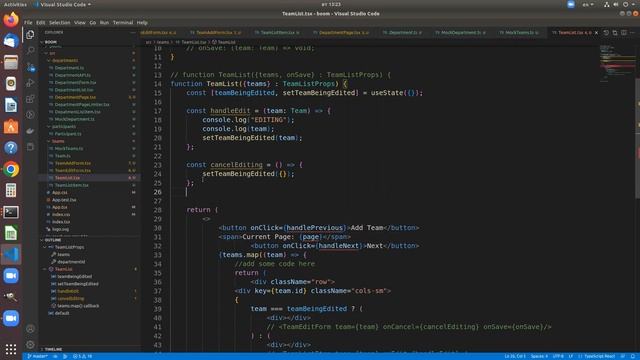The height and width of the screenshot is (360, 640).
Task: Open the Files app from the dock
Action: click(x=11, y=62)
